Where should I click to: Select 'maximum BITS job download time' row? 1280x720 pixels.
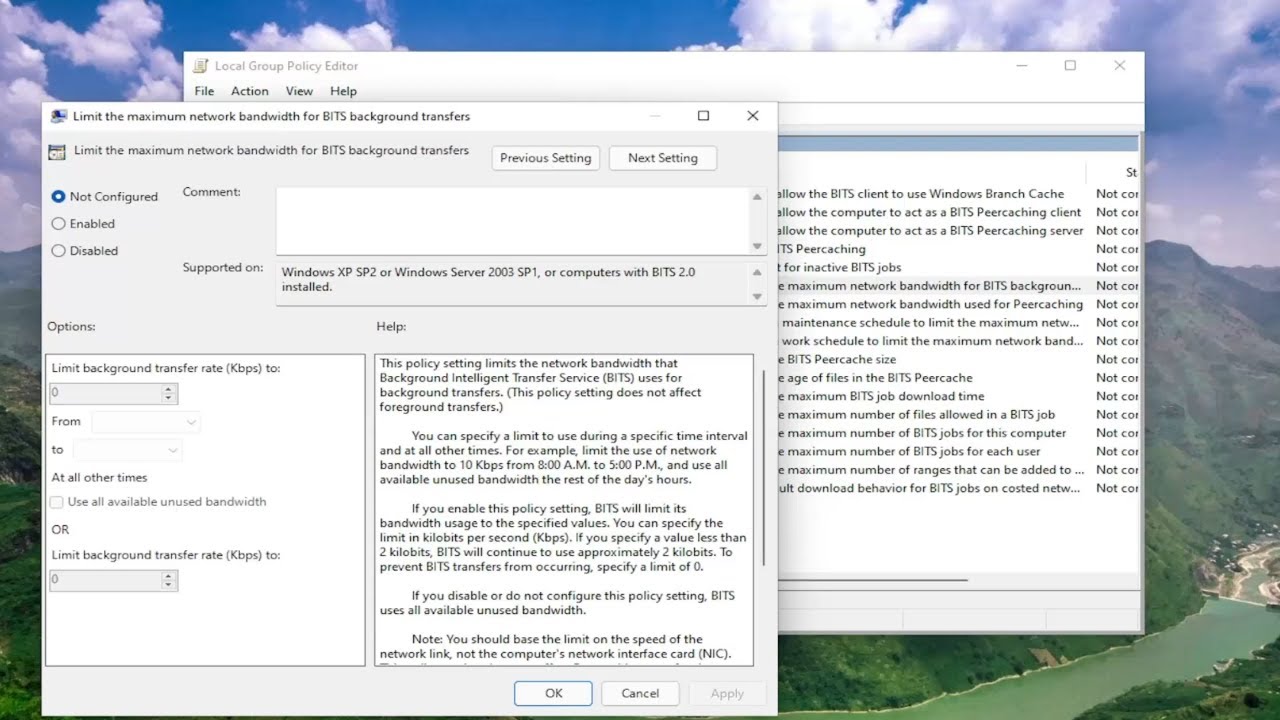(x=958, y=396)
